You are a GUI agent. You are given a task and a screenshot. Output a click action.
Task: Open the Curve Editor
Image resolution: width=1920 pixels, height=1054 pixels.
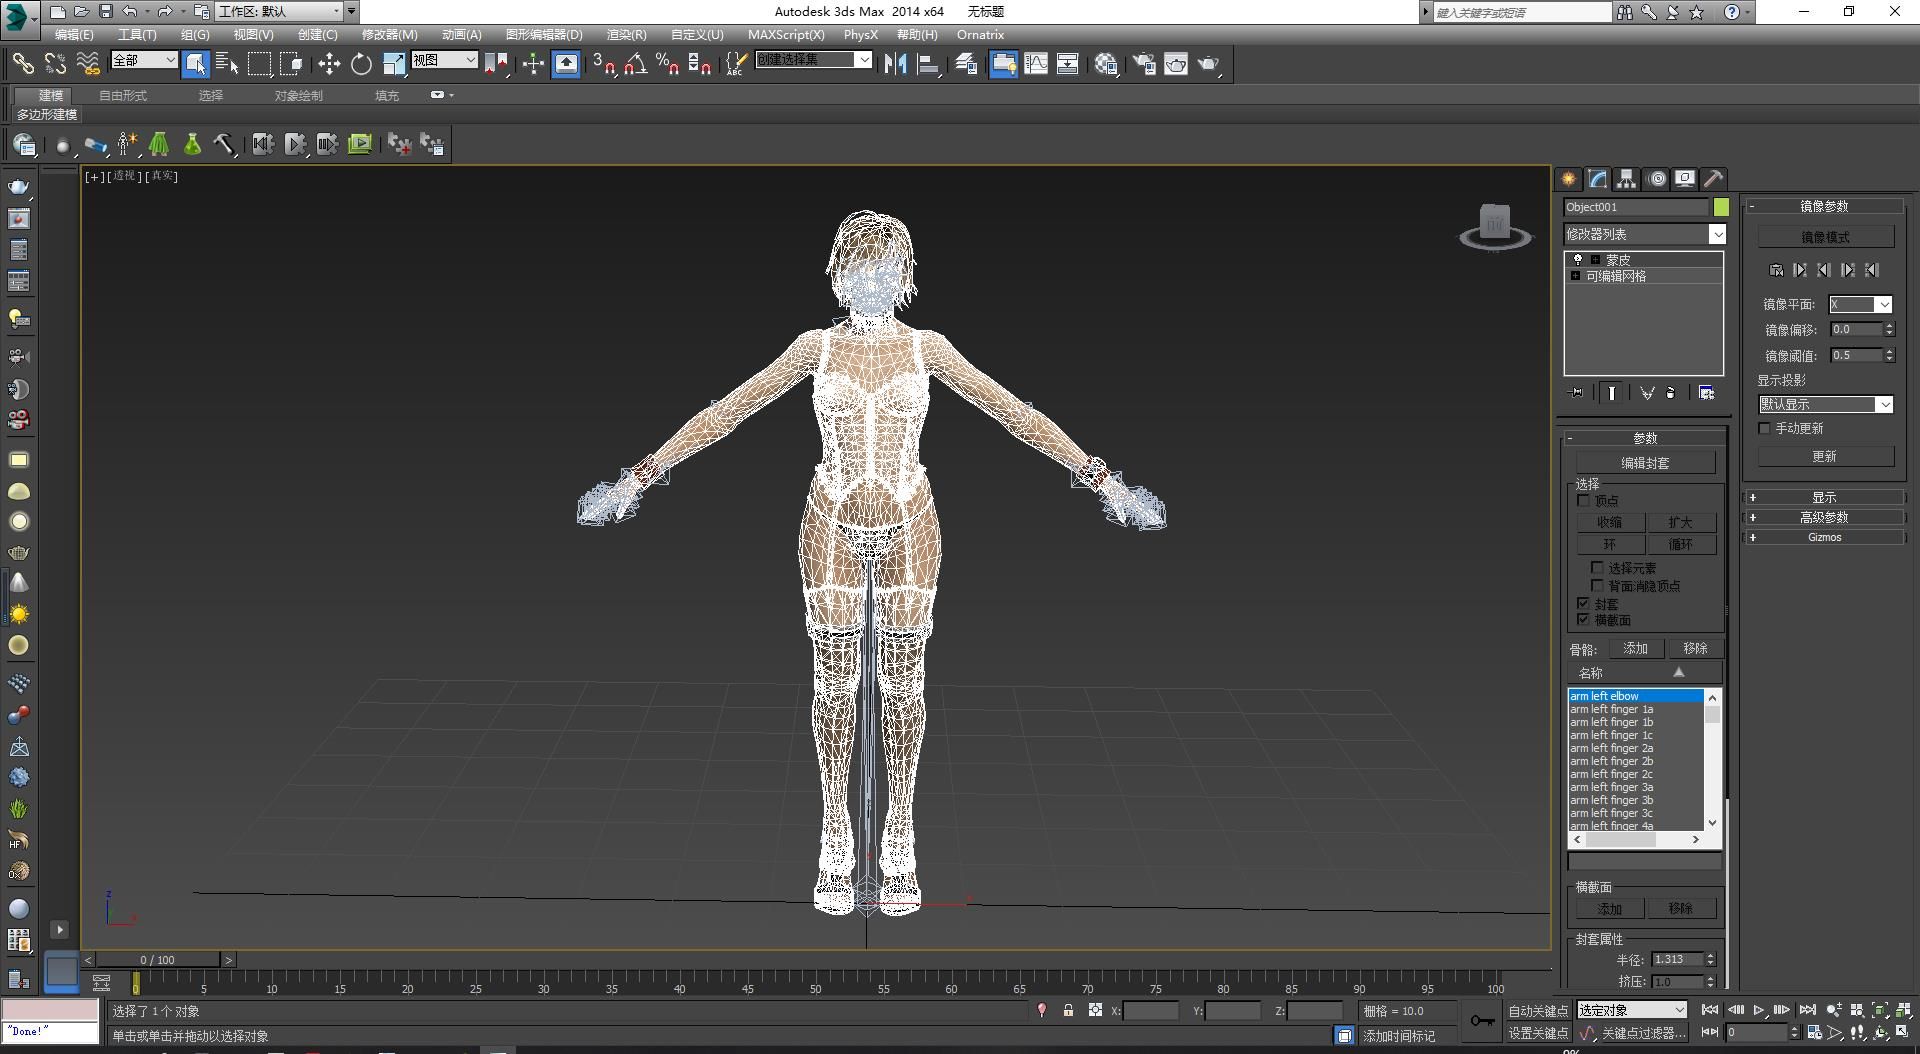[1036, 64]
